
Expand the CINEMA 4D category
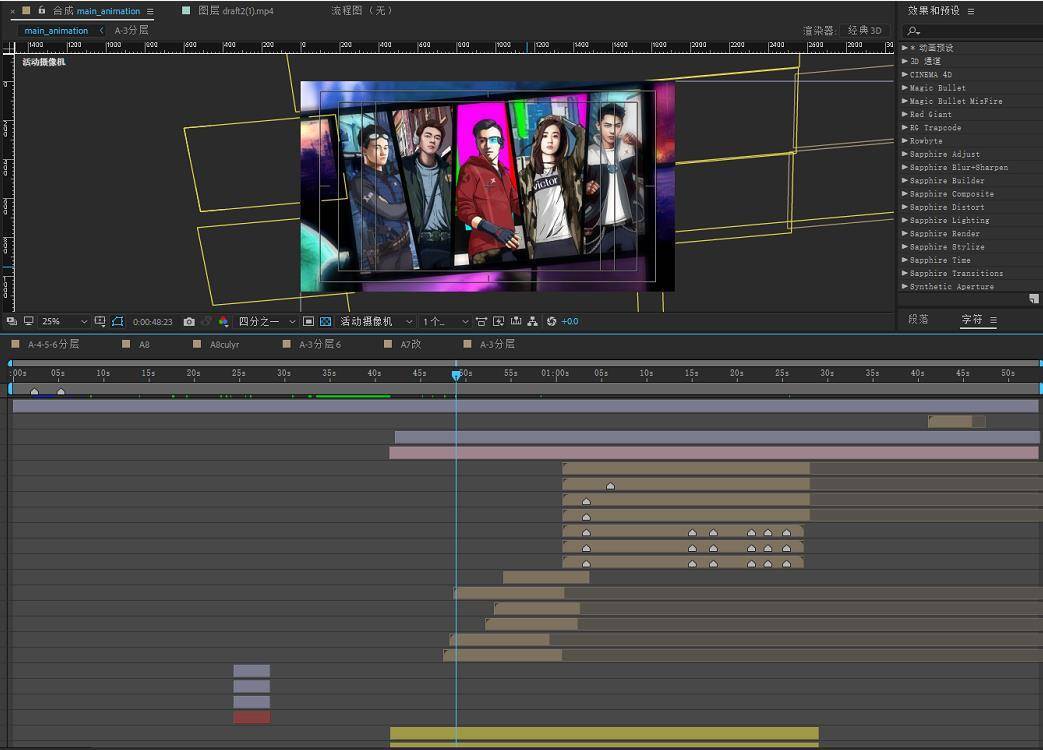tap(905, 74)
